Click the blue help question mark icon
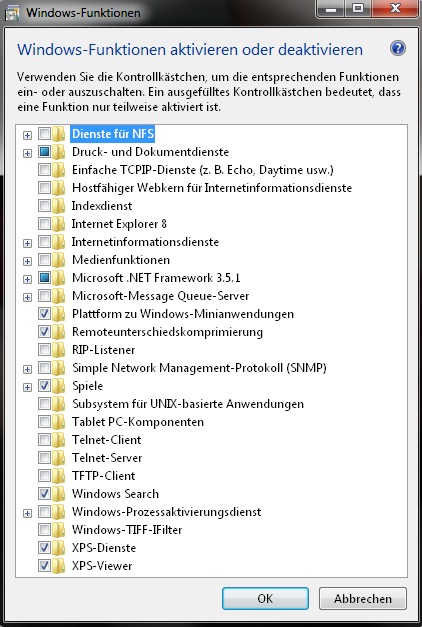Screen dimensions: 422x627 (x=398, y=48)
